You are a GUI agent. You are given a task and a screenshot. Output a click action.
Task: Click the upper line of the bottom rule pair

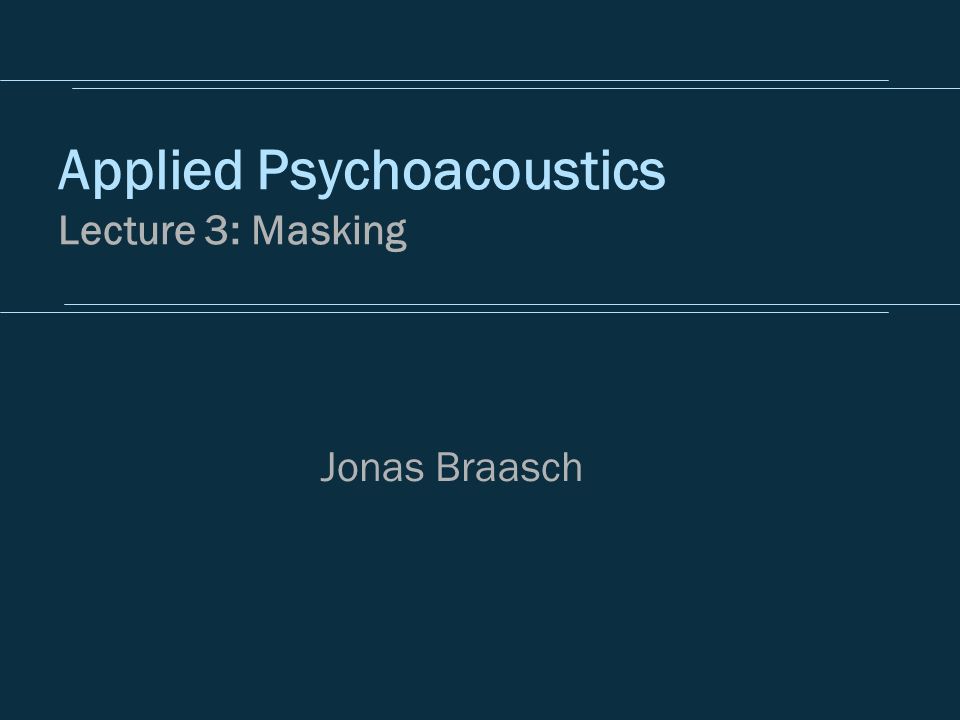pyautogui.click(x=512, y=304)
